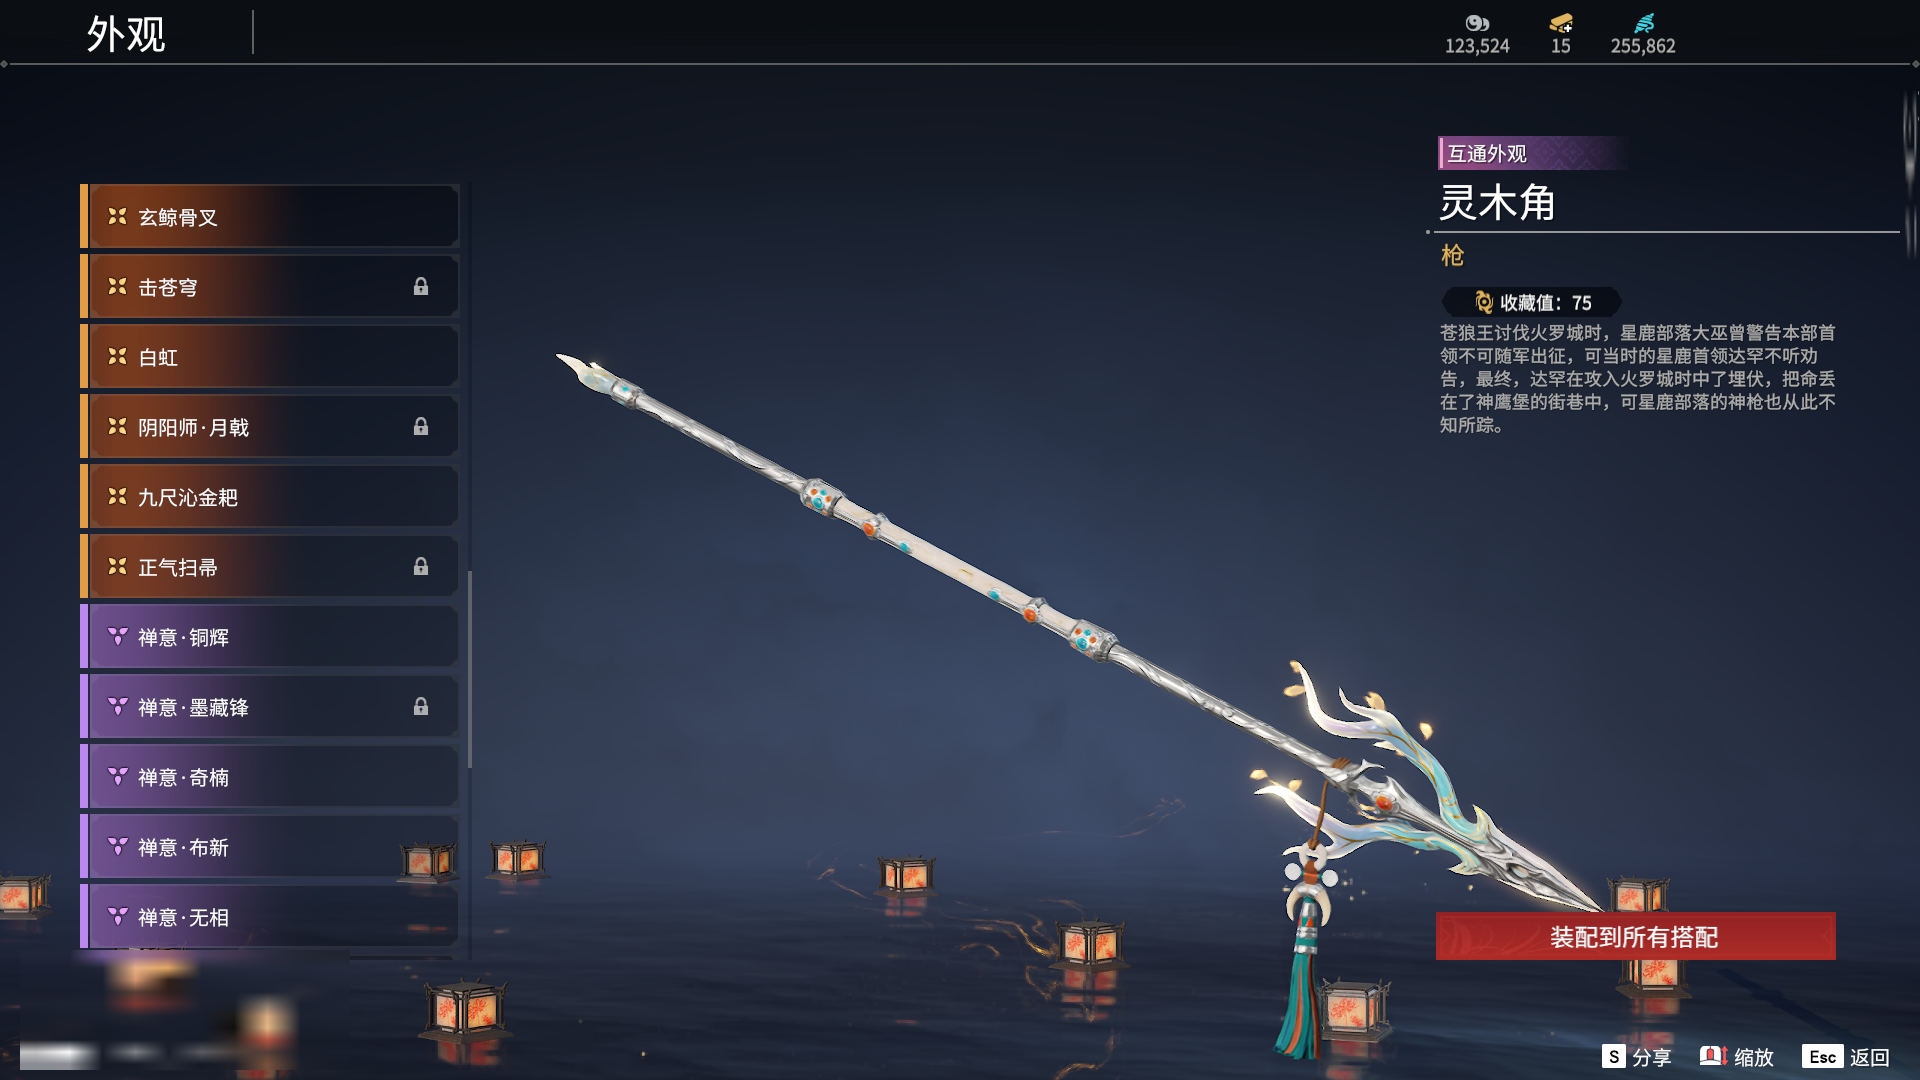Choose the 禅意·布新 skin
The width and height of the screenshot is (1920, 1080).
point(270,846)
